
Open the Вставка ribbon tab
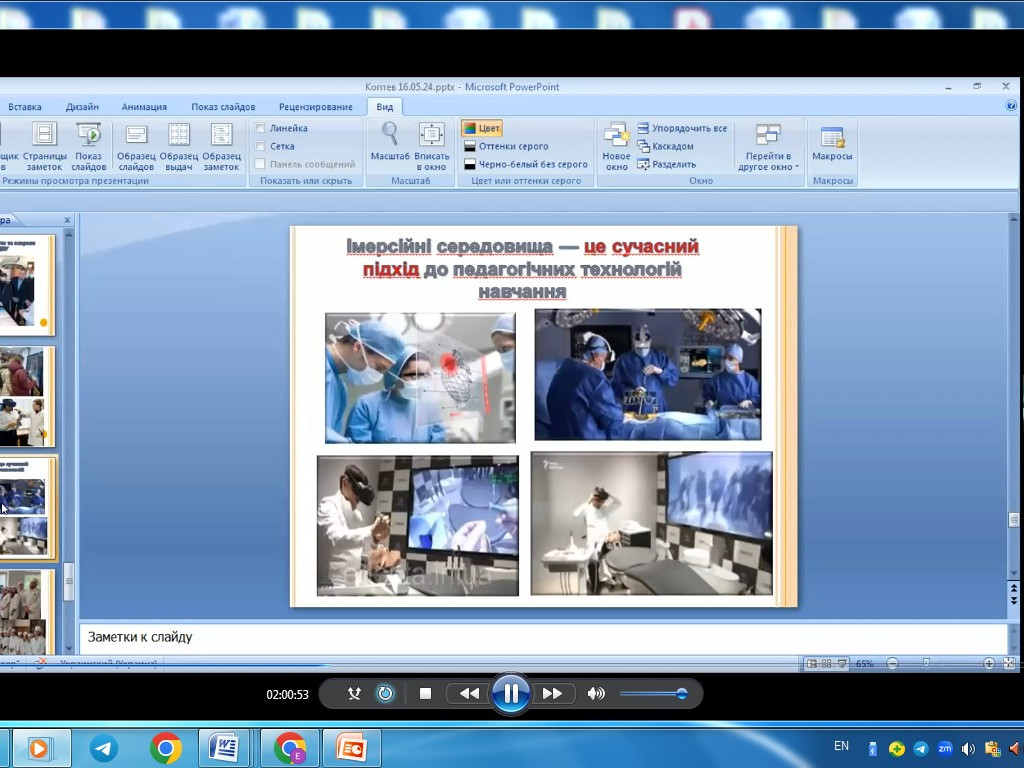point(25,106)
